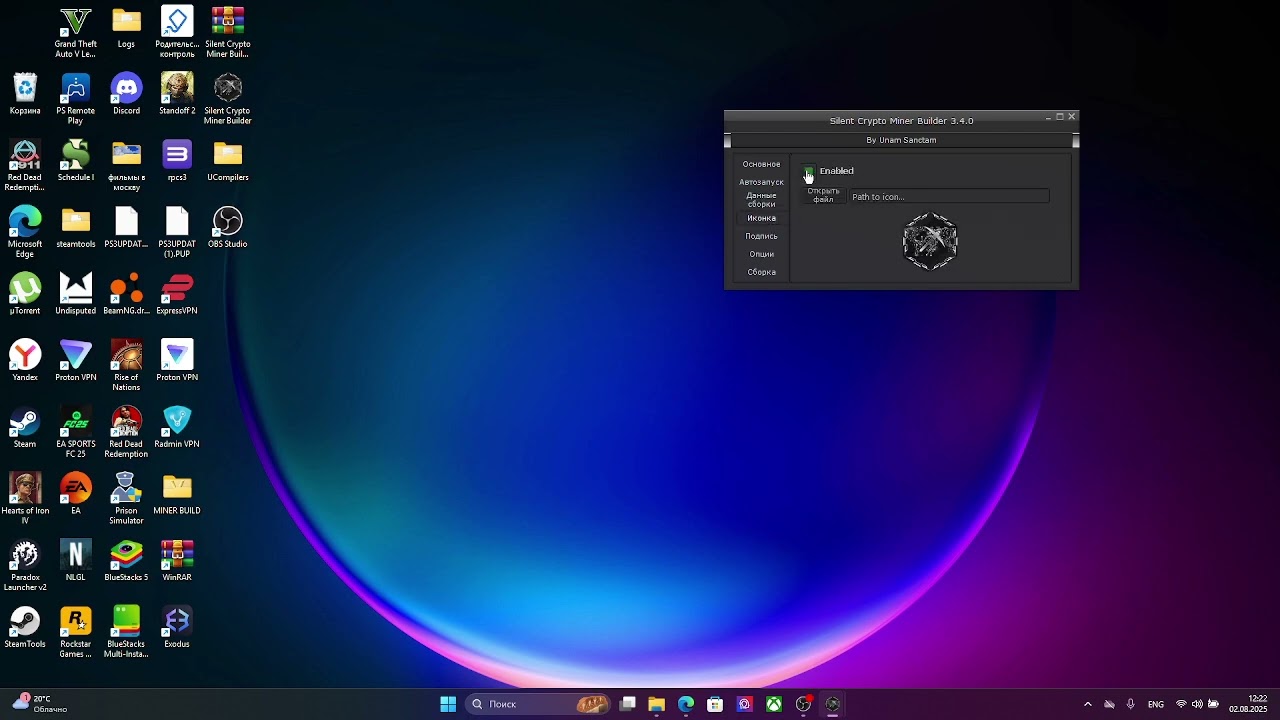Select the Иконка tab
Image resolution: width=1280 pixels, height=720 pixels.
(761, 218)
